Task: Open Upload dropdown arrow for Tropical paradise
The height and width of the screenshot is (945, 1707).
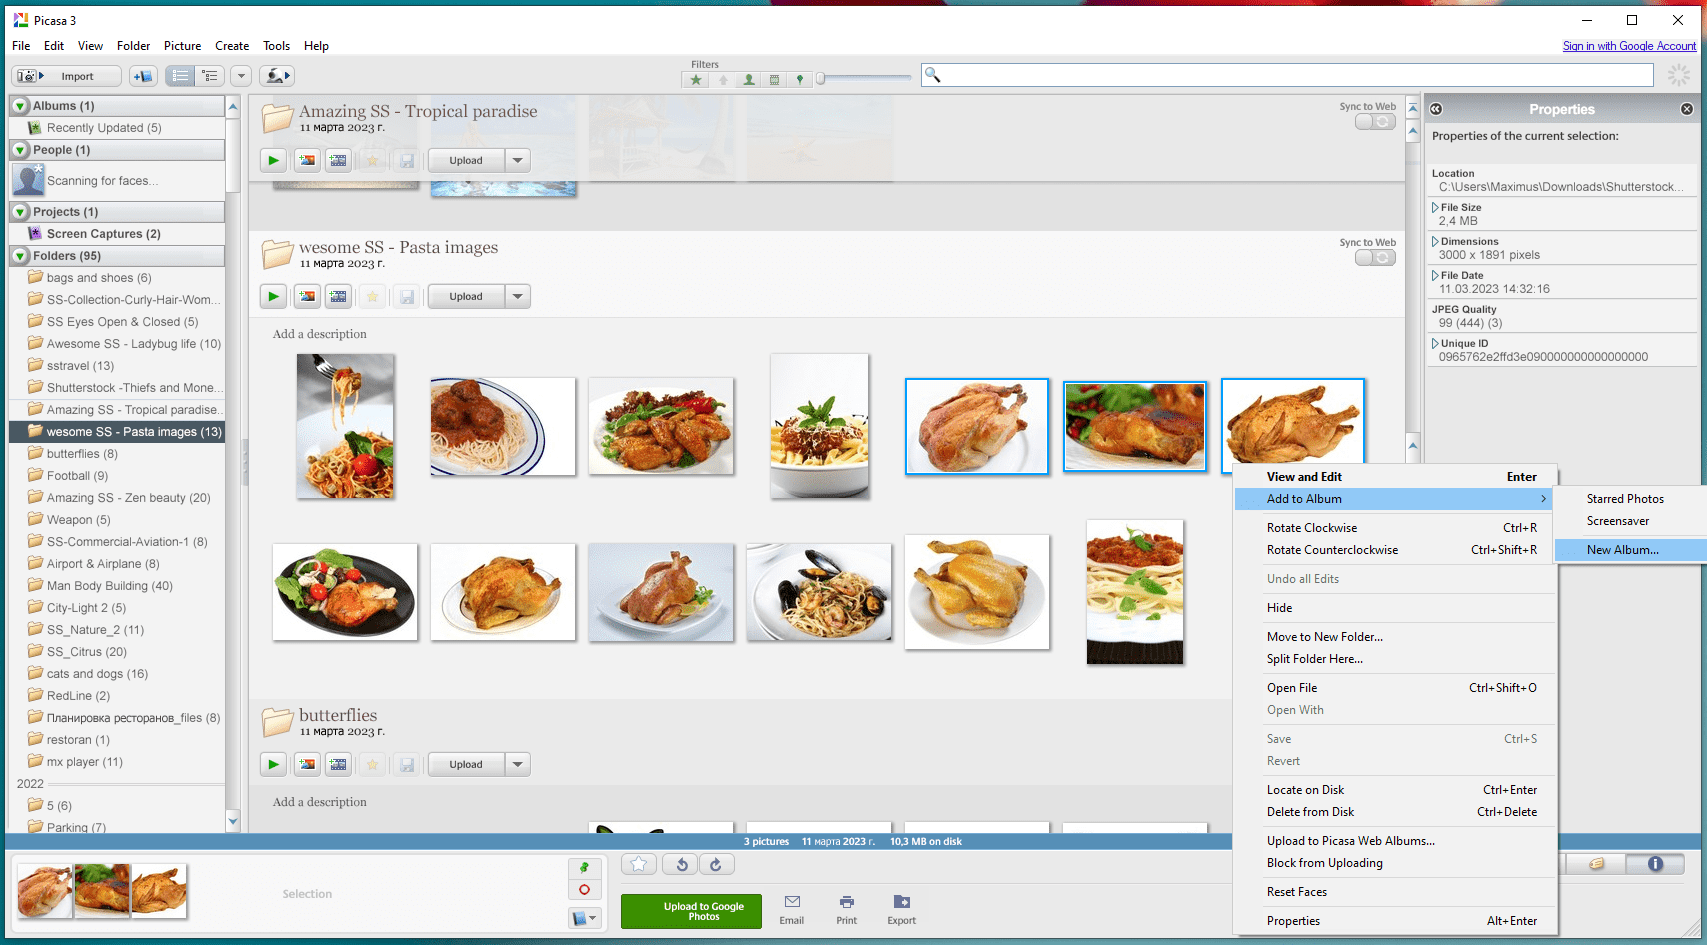Action: point(517,160)
